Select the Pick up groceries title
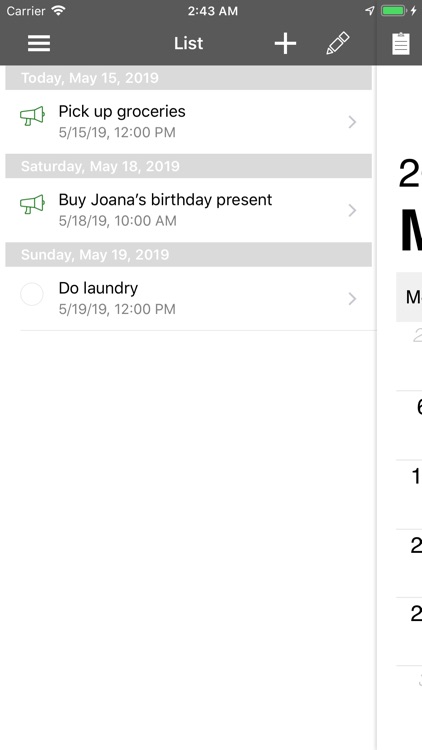The height and width of the screenshot is (750, 422). click(x=122, y=111)
